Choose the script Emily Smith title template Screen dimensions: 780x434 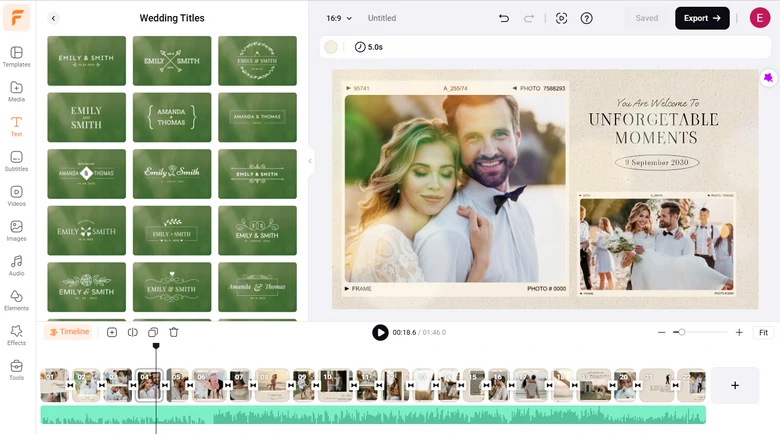tap(172, 174)
